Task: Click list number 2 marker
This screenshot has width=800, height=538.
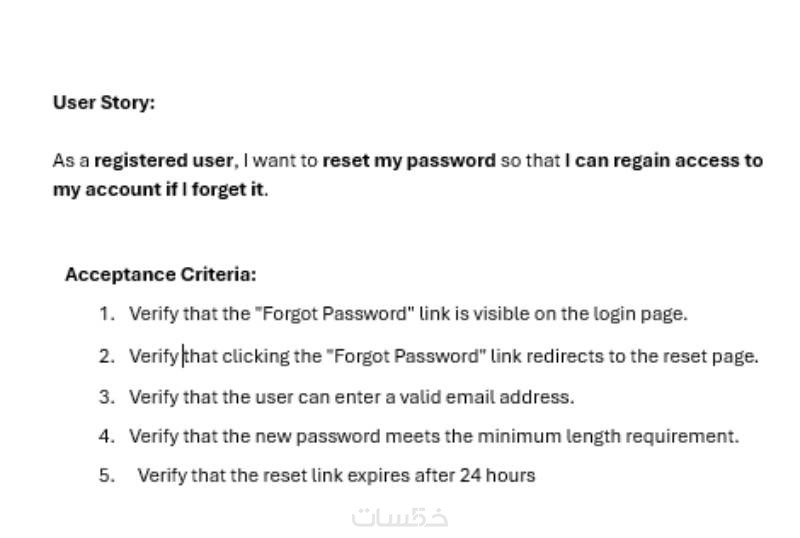Action: tap(106, 356)
